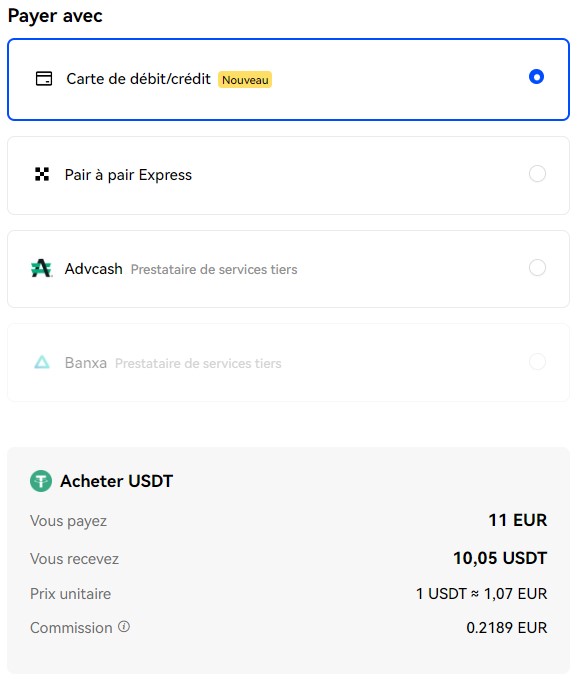Image resolution: width=578 pixels, height=682 pixels.
Task: Click the credit card icon
Action: 44,79
